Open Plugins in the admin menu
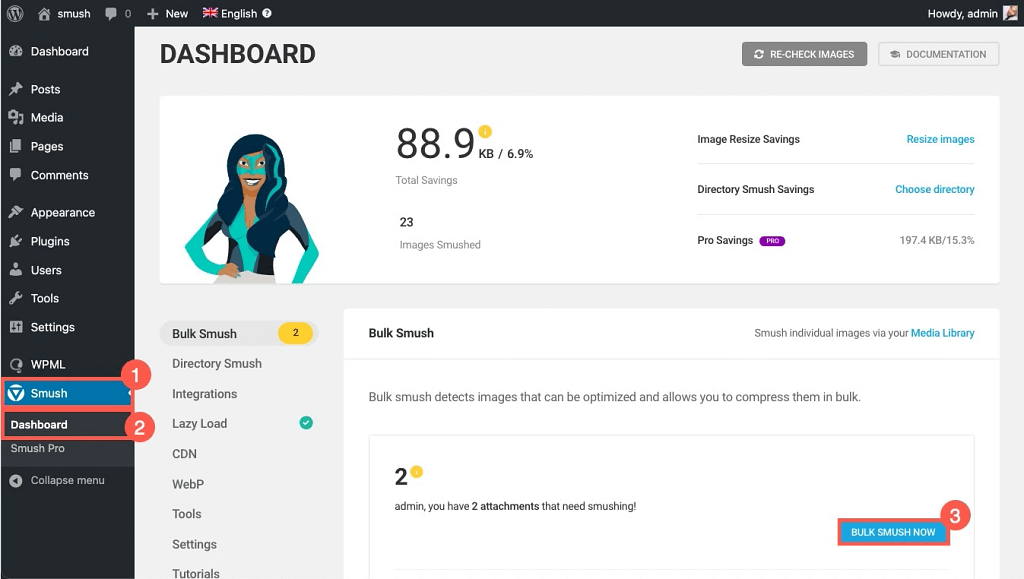 [50, 241]
